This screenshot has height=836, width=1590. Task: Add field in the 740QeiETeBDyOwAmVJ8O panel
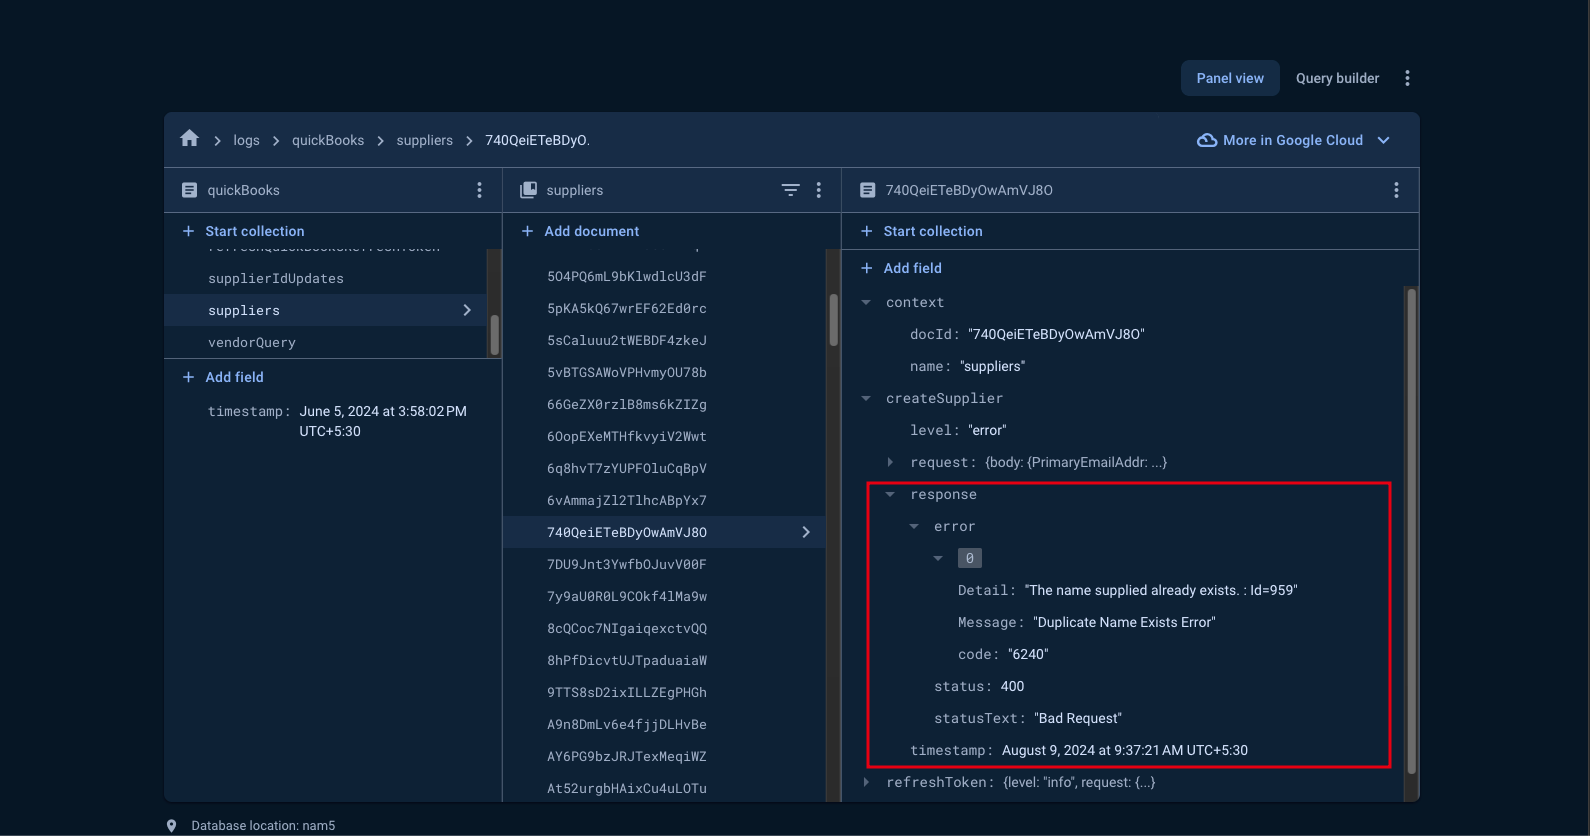pos(912,268)
